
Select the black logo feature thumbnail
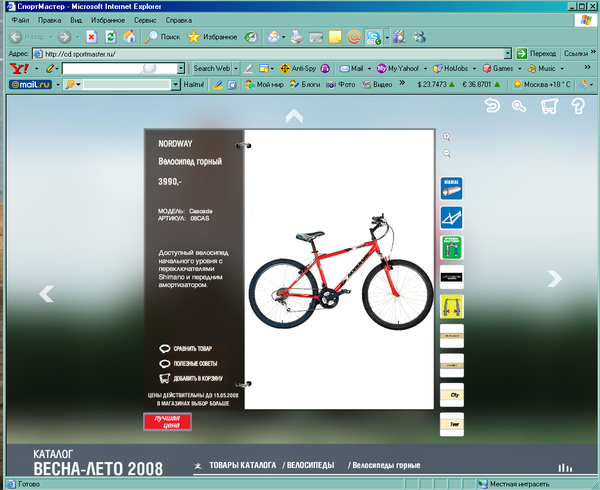452,277
